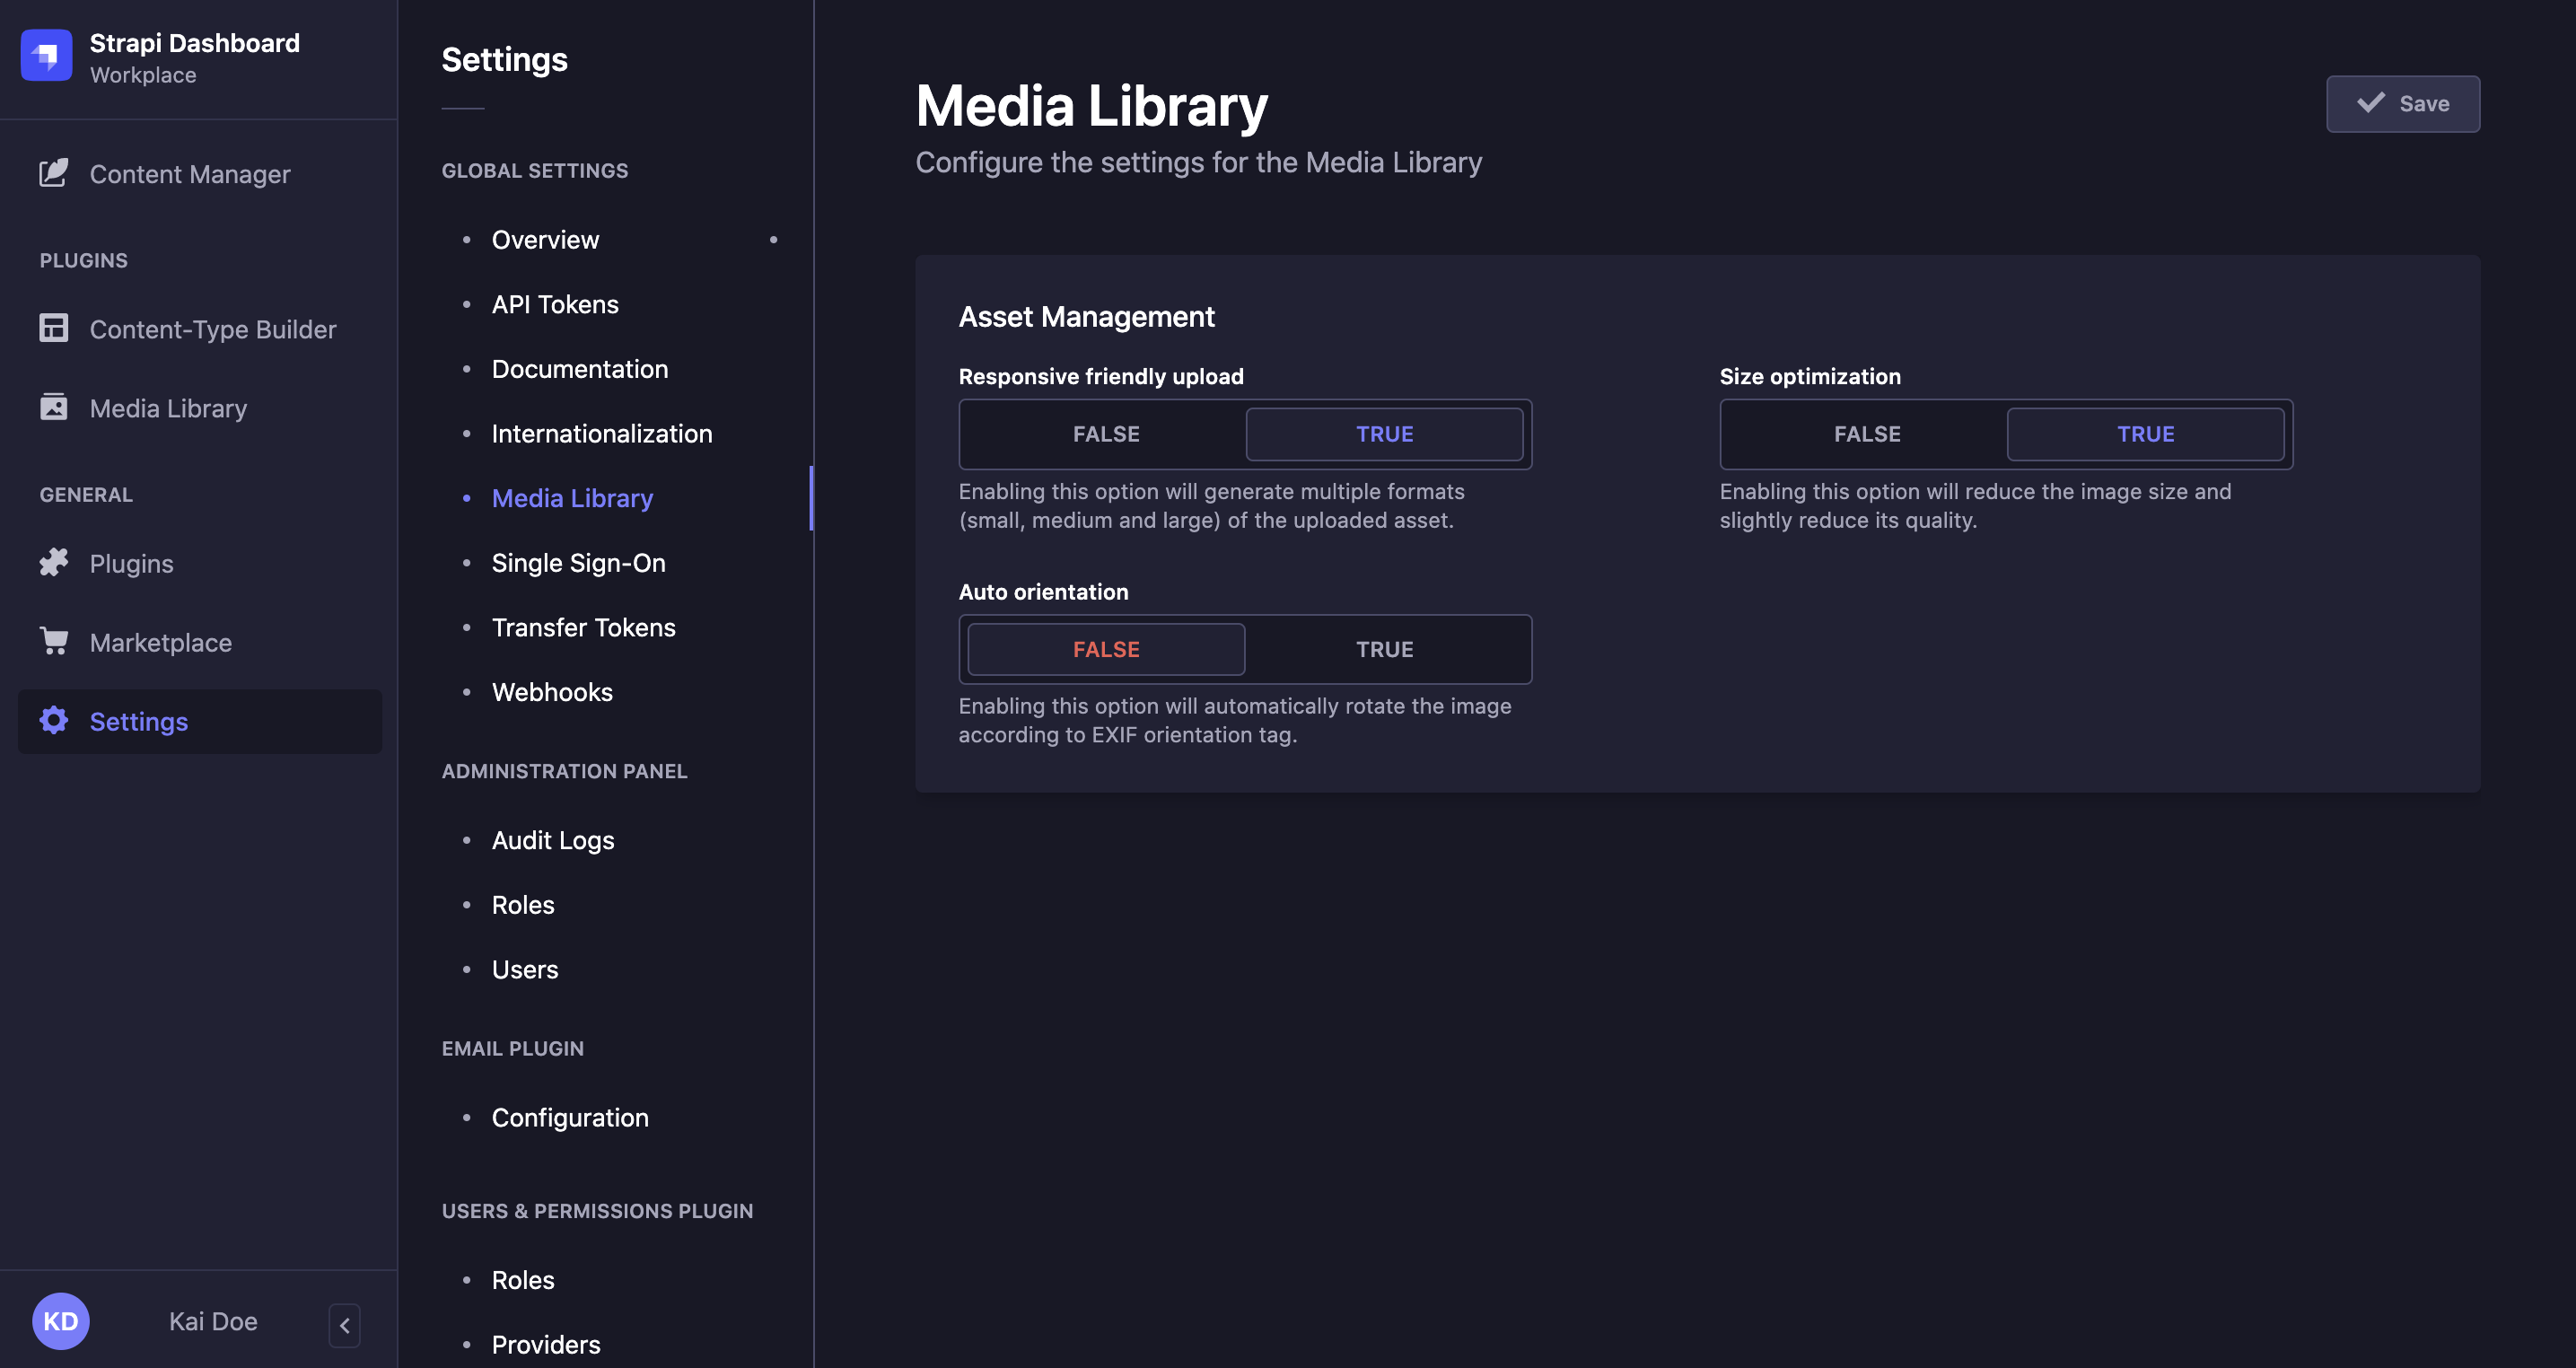Open Kai Doe's profile avatar
This screenshot has height=1368, width=2576.
60,1320
